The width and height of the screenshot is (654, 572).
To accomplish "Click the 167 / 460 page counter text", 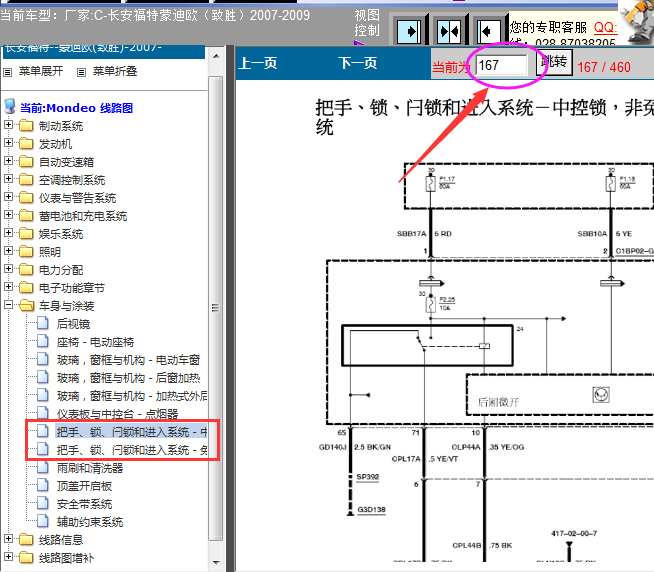I will click(604, 67).
